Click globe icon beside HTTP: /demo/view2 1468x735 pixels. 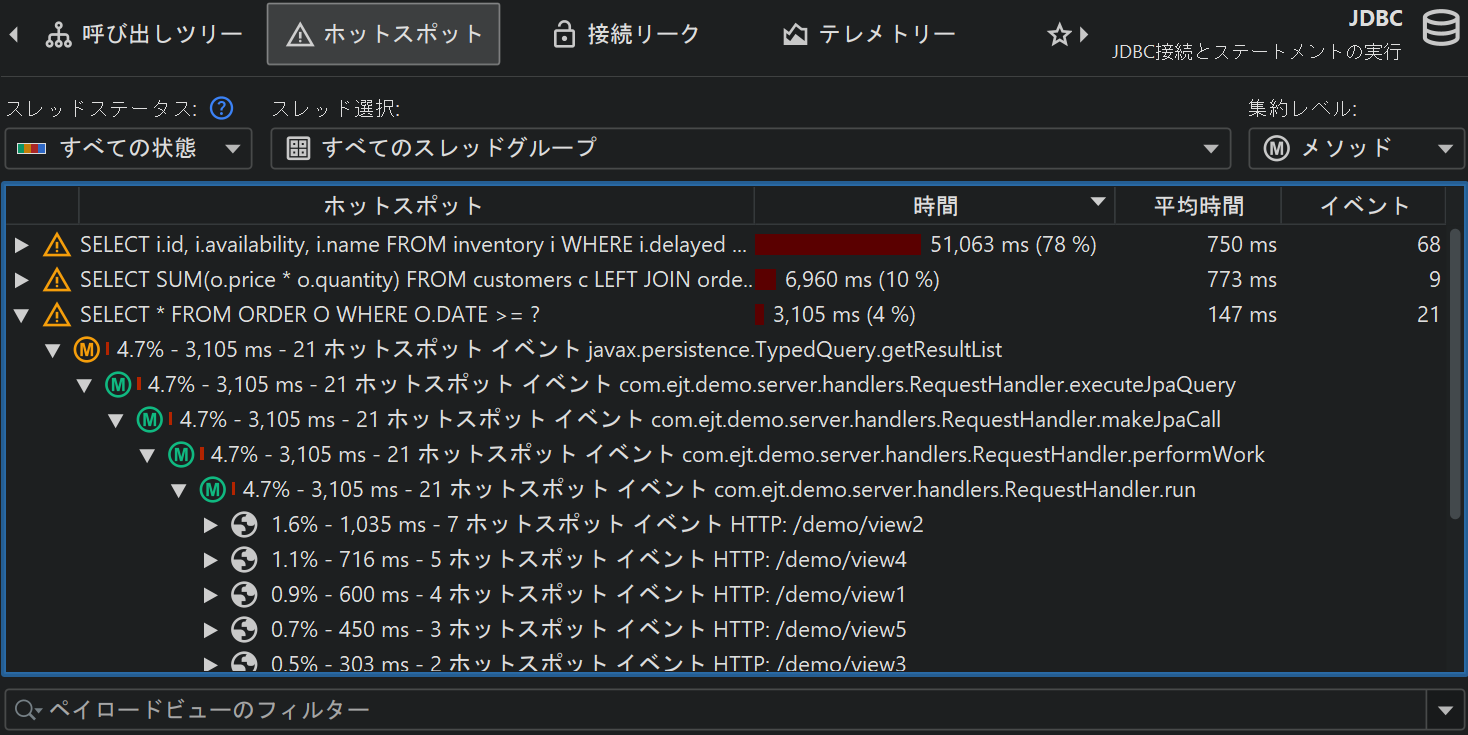pos(244,525)
